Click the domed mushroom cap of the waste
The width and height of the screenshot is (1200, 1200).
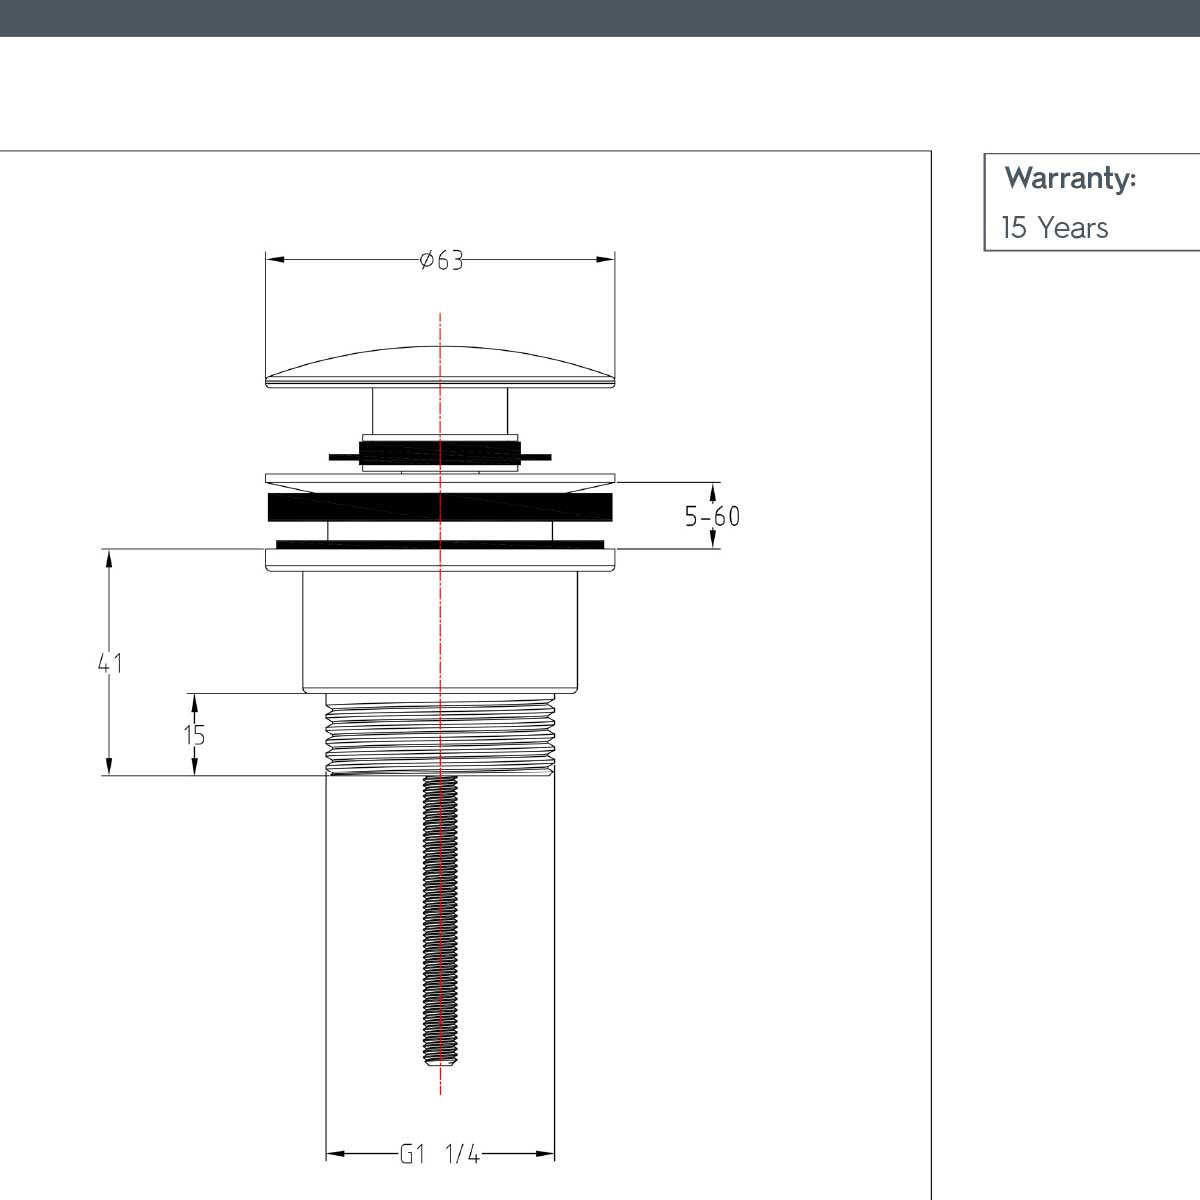pos(440,367)
